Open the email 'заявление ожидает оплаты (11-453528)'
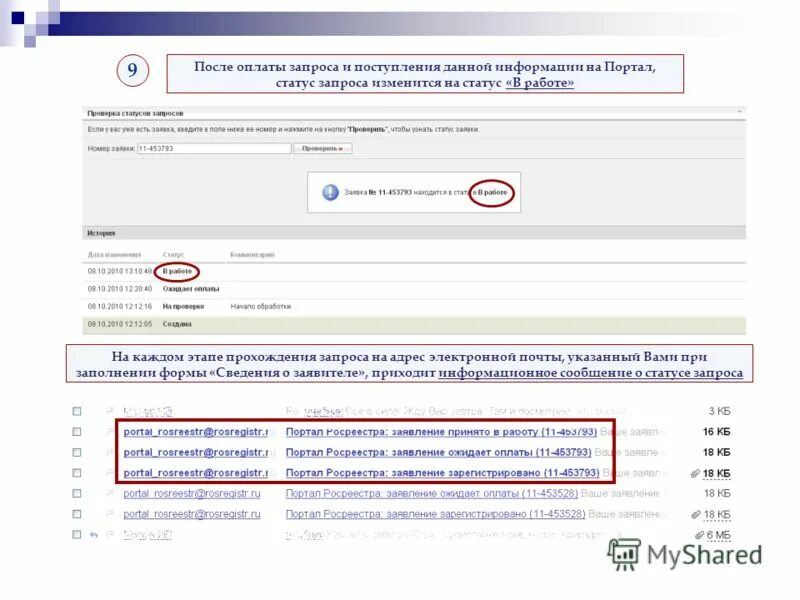 point(432,493)
